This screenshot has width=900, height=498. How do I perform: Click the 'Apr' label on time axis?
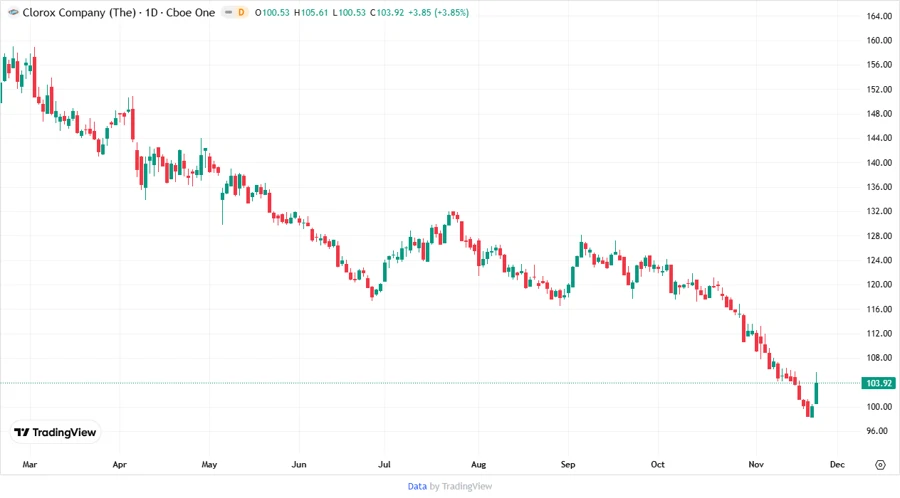click(x=119, y=464)
